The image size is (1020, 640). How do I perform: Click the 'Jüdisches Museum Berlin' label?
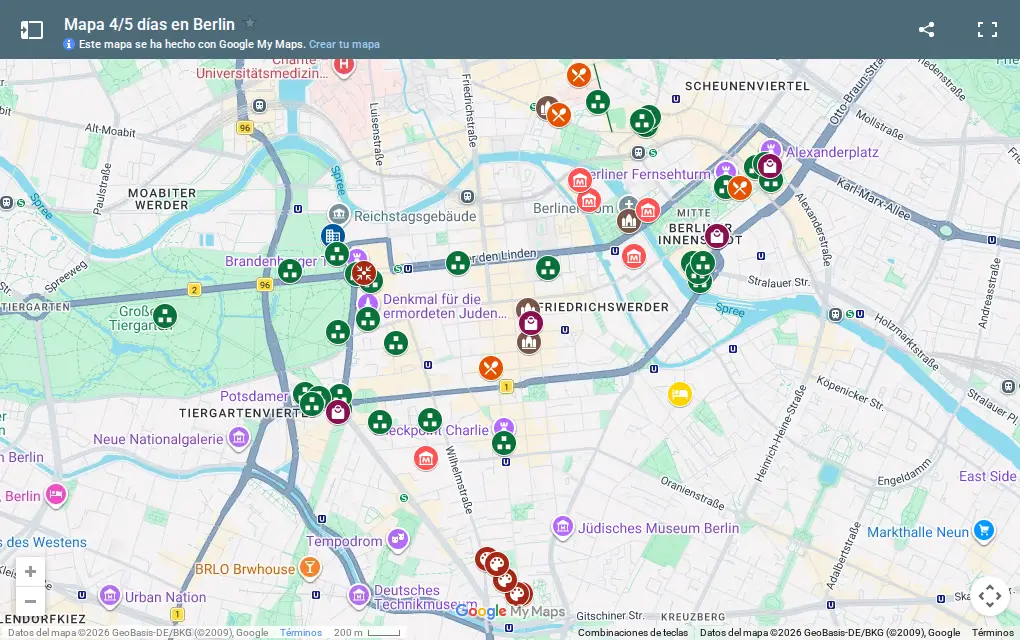click(658, 528)
